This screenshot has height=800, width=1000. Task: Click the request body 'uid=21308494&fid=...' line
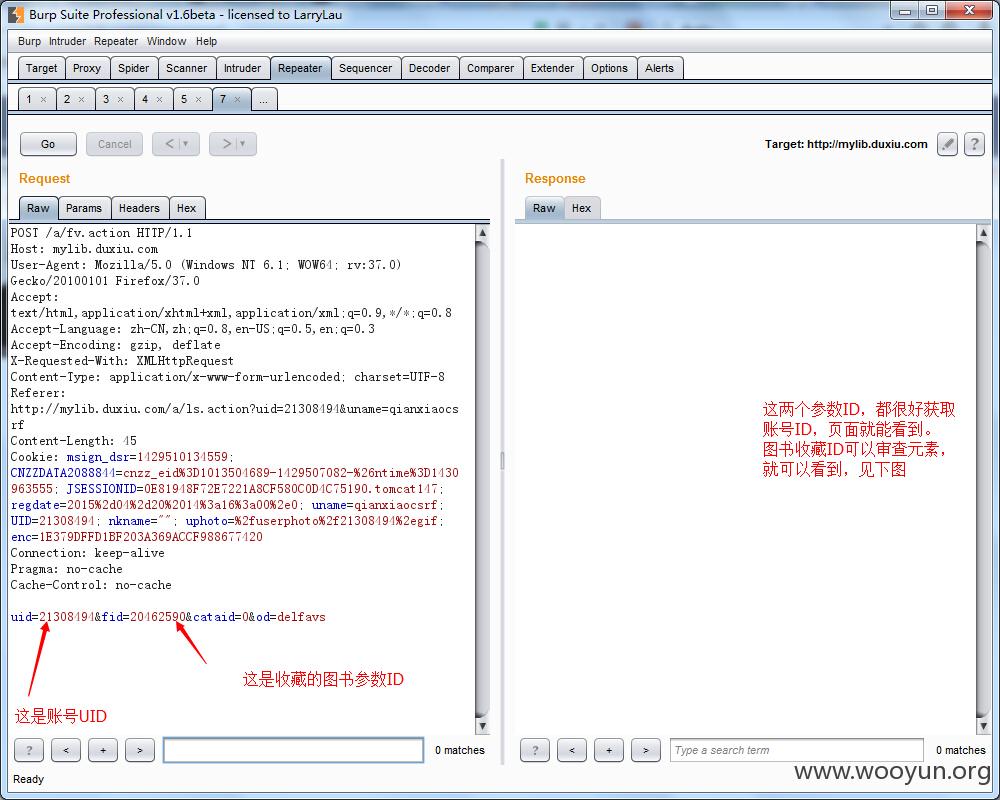168,617
